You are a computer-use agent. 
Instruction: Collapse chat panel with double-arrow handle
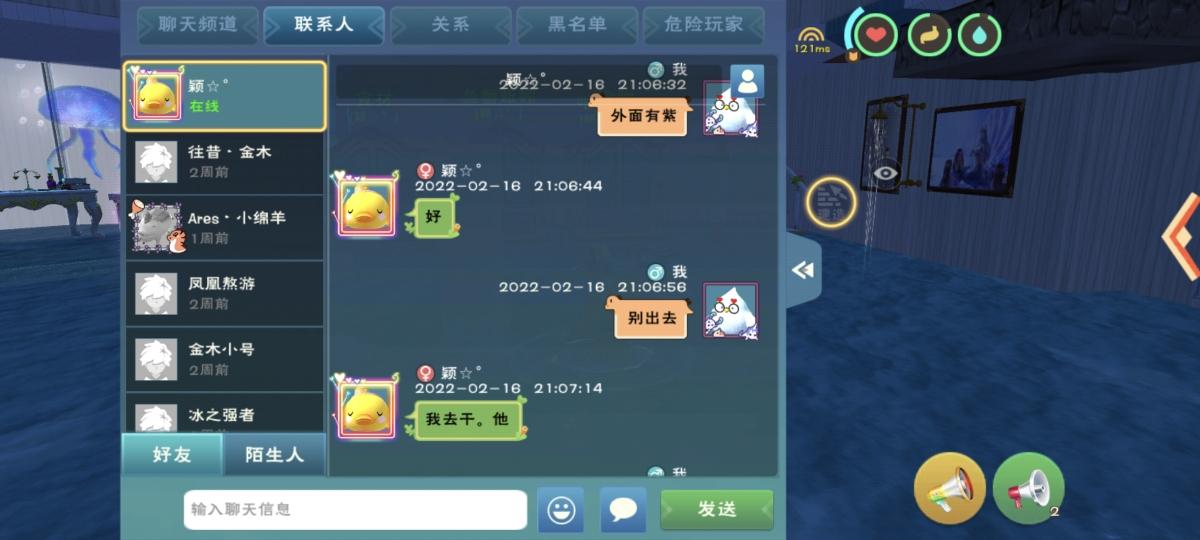pos(803,270)
